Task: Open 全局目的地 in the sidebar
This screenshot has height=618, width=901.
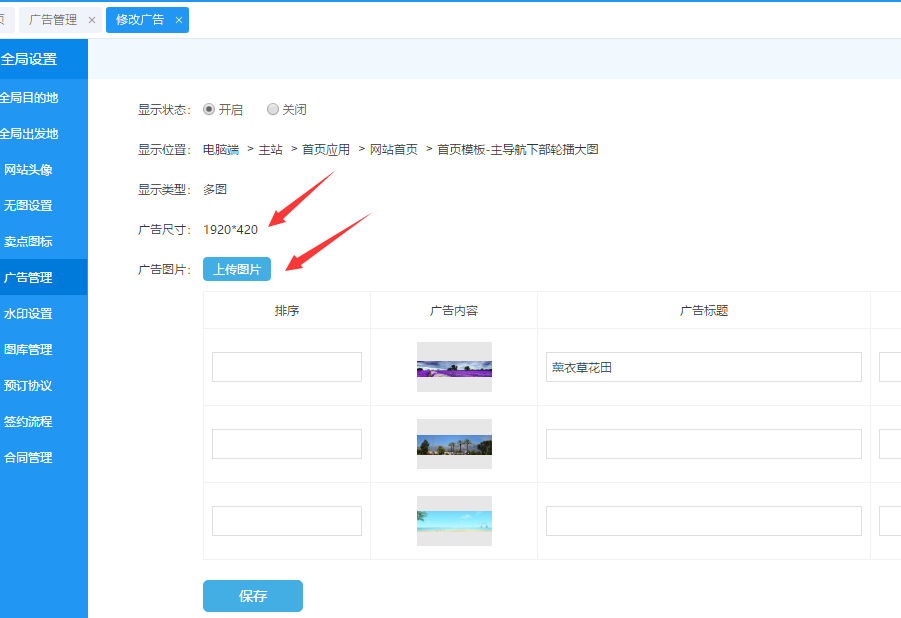Action: click(x=28, y=98)
